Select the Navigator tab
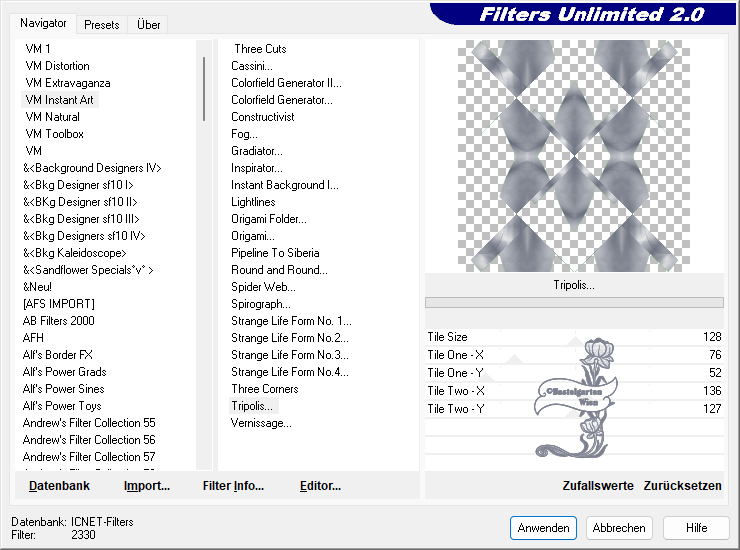This screenshot has width=740, height=550. (44, 23)
